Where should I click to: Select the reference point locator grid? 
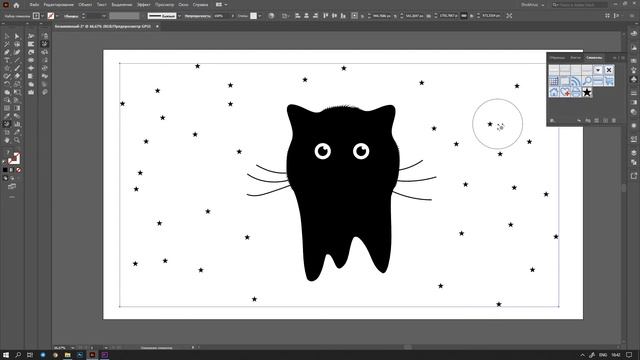354,16
